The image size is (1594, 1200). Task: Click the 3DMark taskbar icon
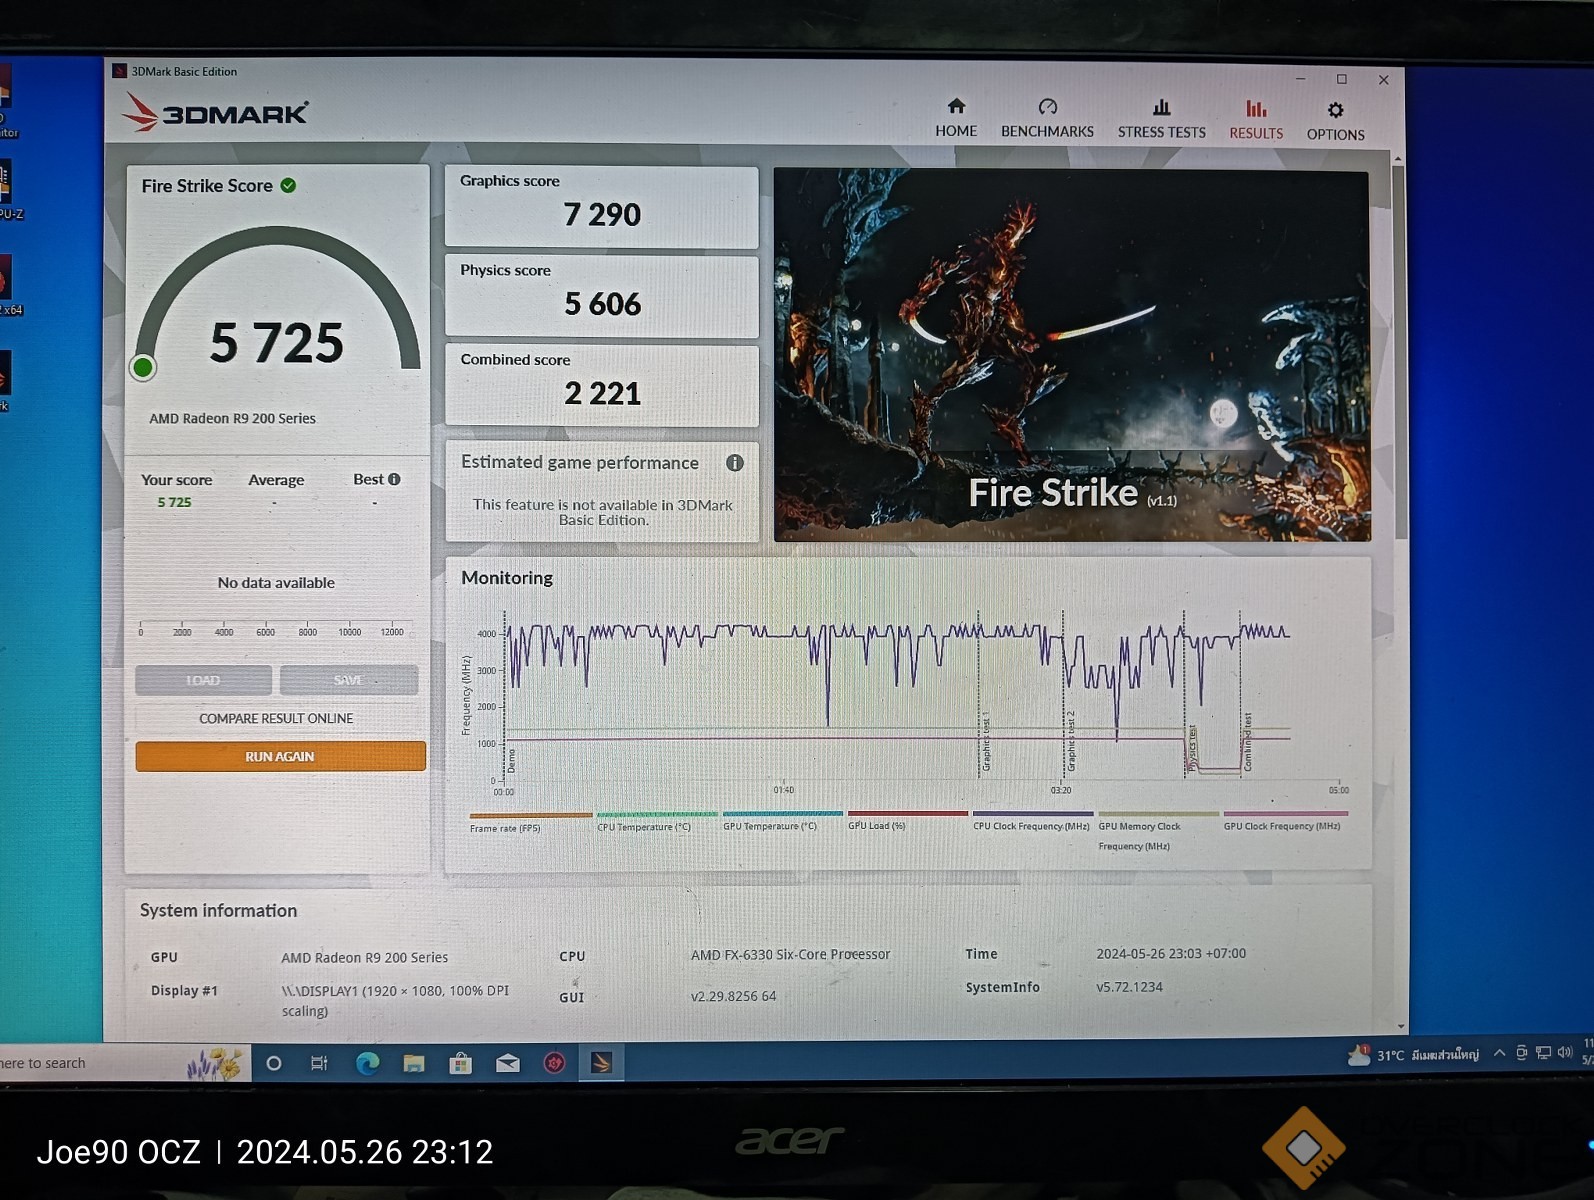pyautogui.click(x=601, y=1063)
